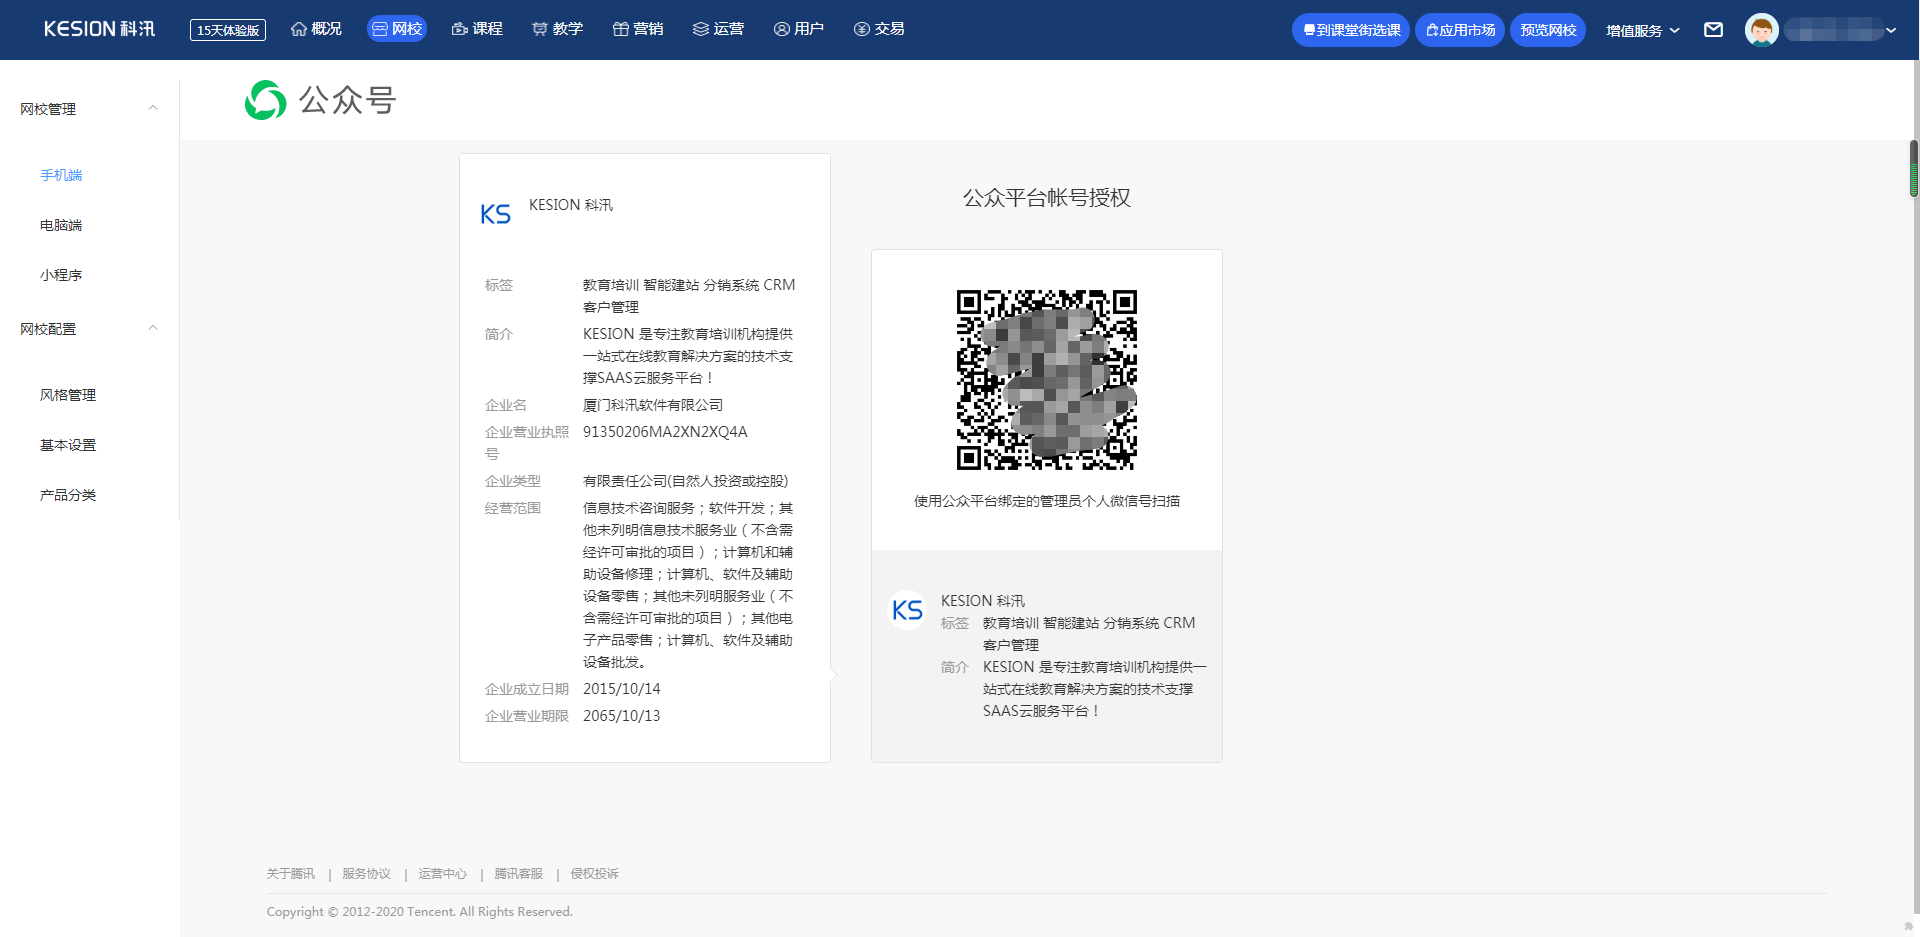Open the user avatar profile picture
1920x937 pixels.
pos(1761,30)
